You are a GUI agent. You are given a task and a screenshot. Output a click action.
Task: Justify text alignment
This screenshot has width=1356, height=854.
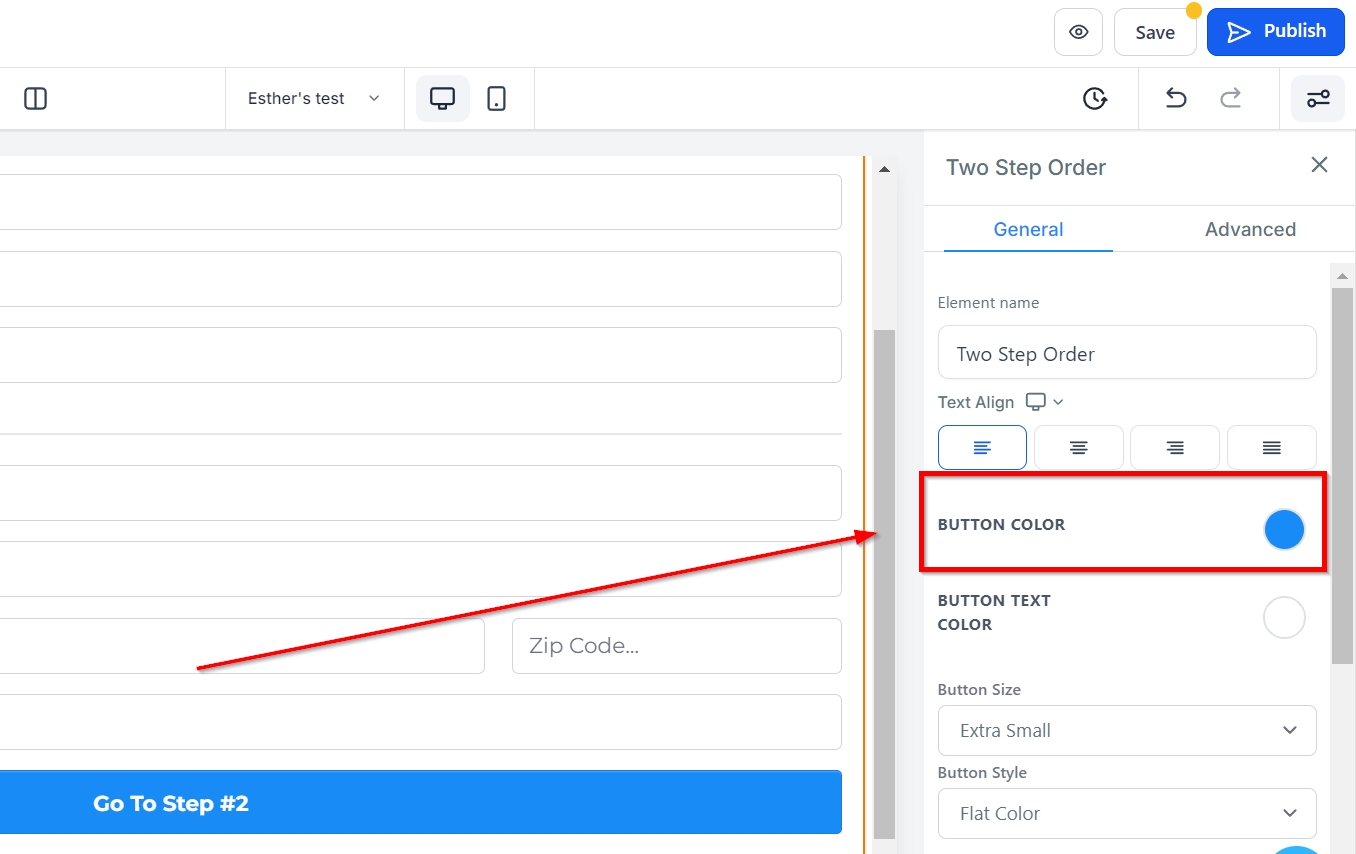click(x=1271, y=448)
